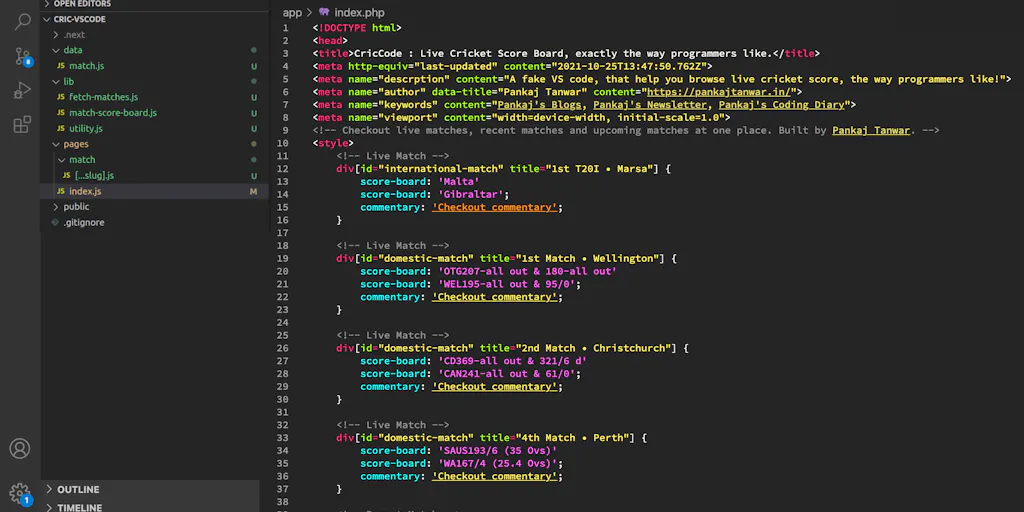
Task: Open [...slug].js file
Action: point(95,176)
